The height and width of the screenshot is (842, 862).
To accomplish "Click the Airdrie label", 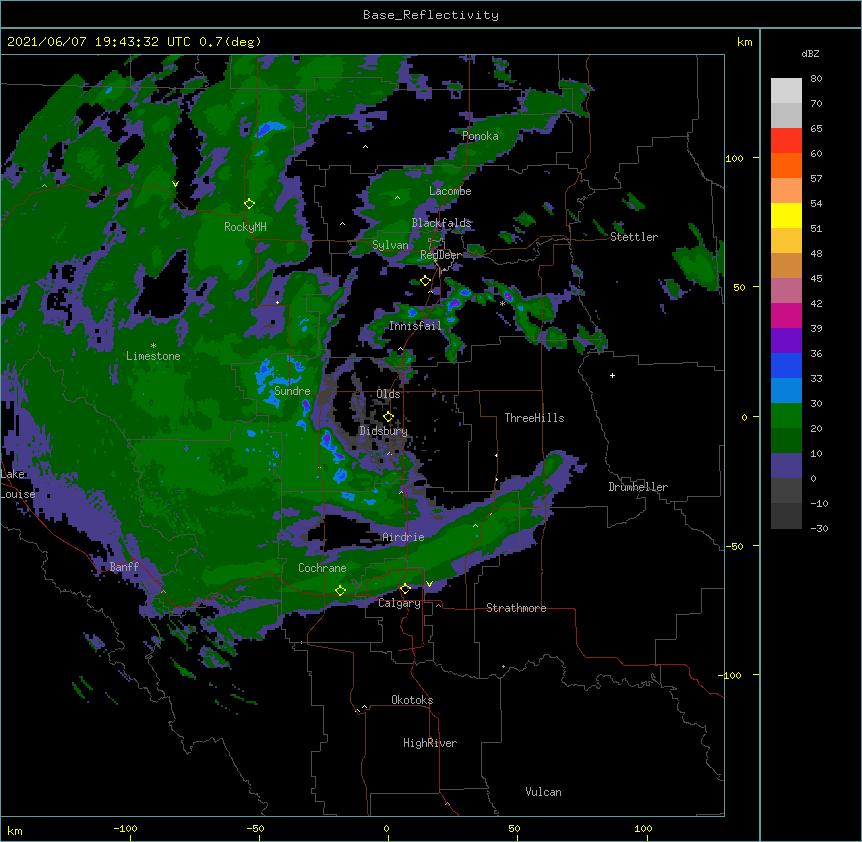I will pos(403,537).
